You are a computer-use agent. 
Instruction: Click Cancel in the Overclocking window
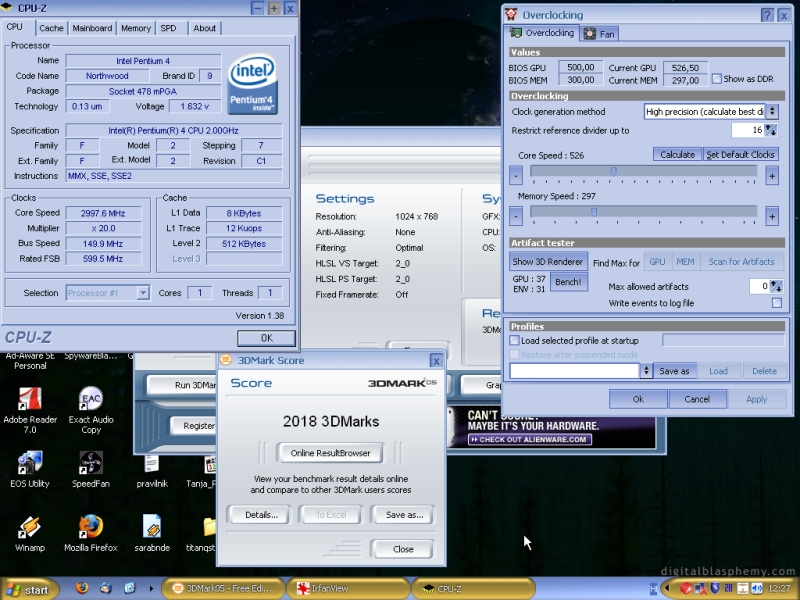(x=697, y=399)
